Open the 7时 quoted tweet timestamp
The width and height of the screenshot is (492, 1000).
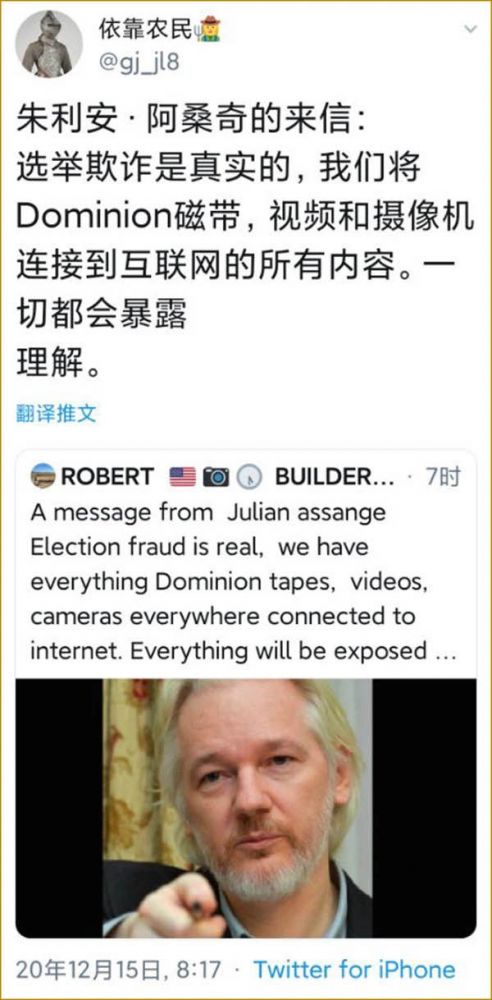coord(443,476)
